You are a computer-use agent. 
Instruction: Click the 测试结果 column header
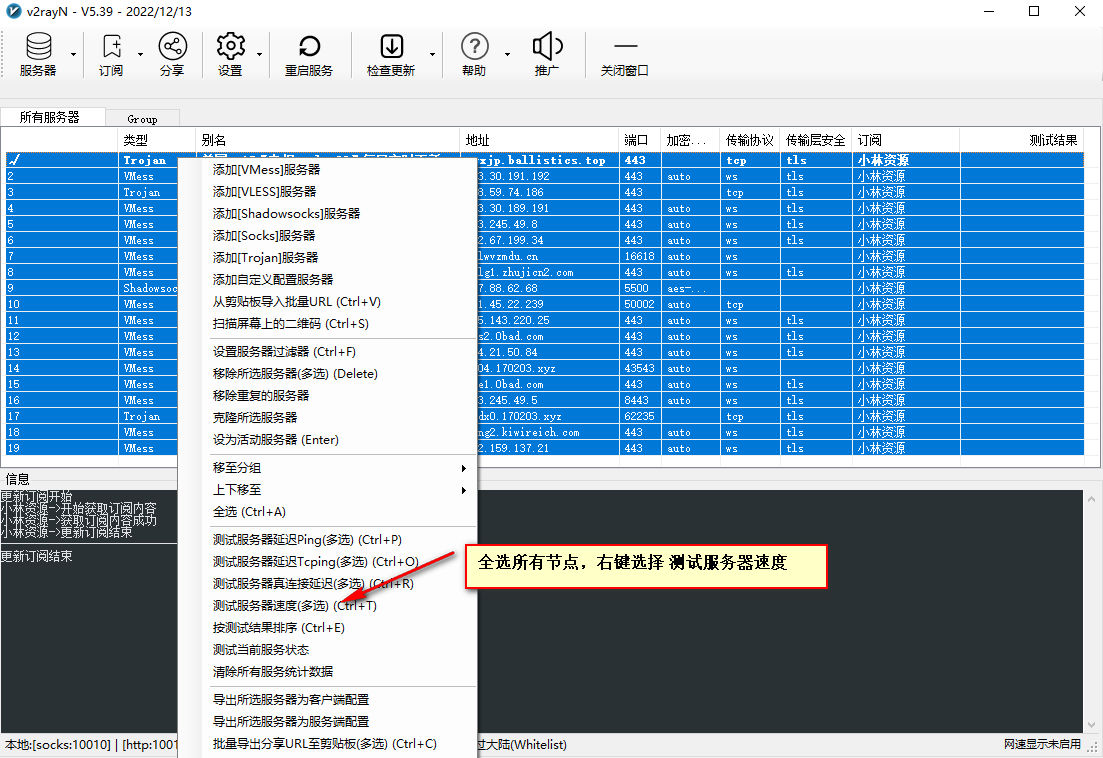[1053, 140]
